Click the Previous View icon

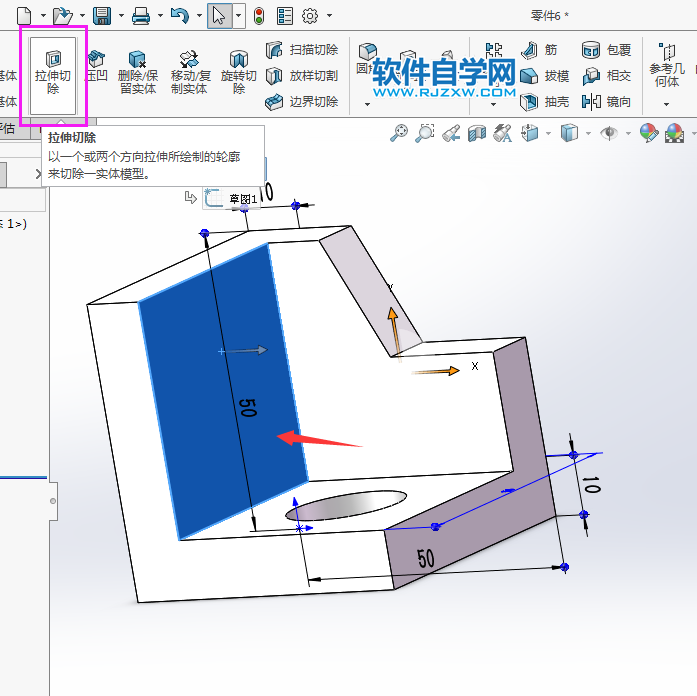point(451,133)
